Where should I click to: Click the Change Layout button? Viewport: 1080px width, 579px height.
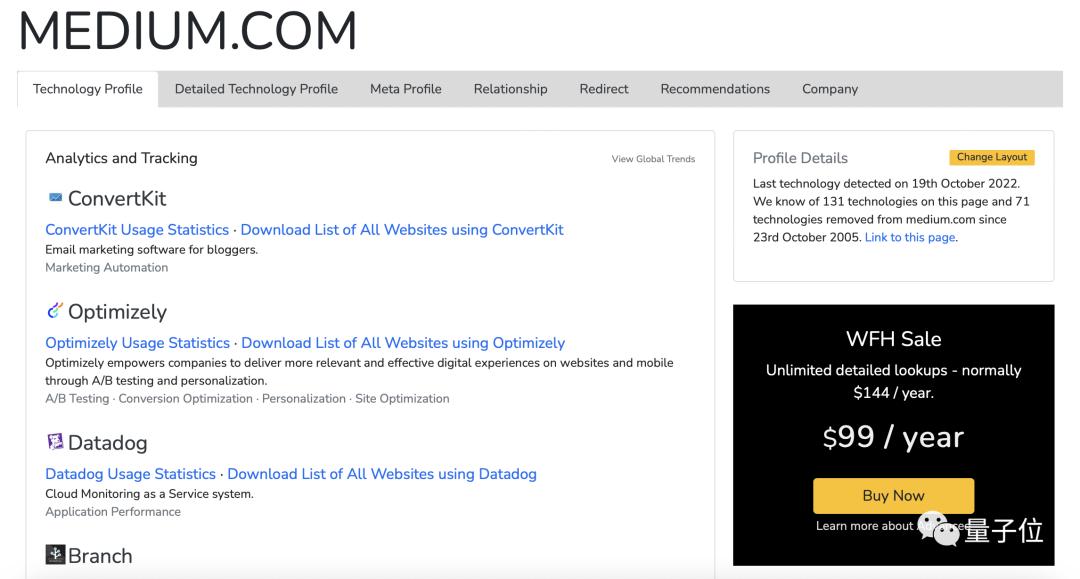tap(992, 157)
